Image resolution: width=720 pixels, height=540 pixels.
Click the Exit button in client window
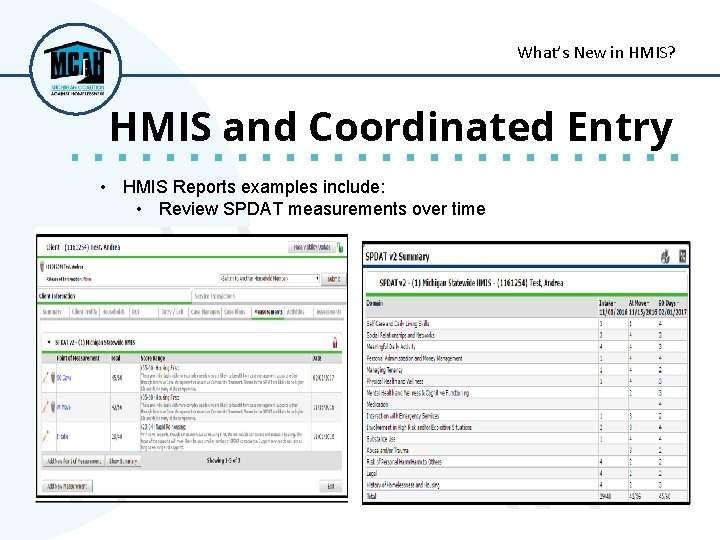[x=331, y=486]
